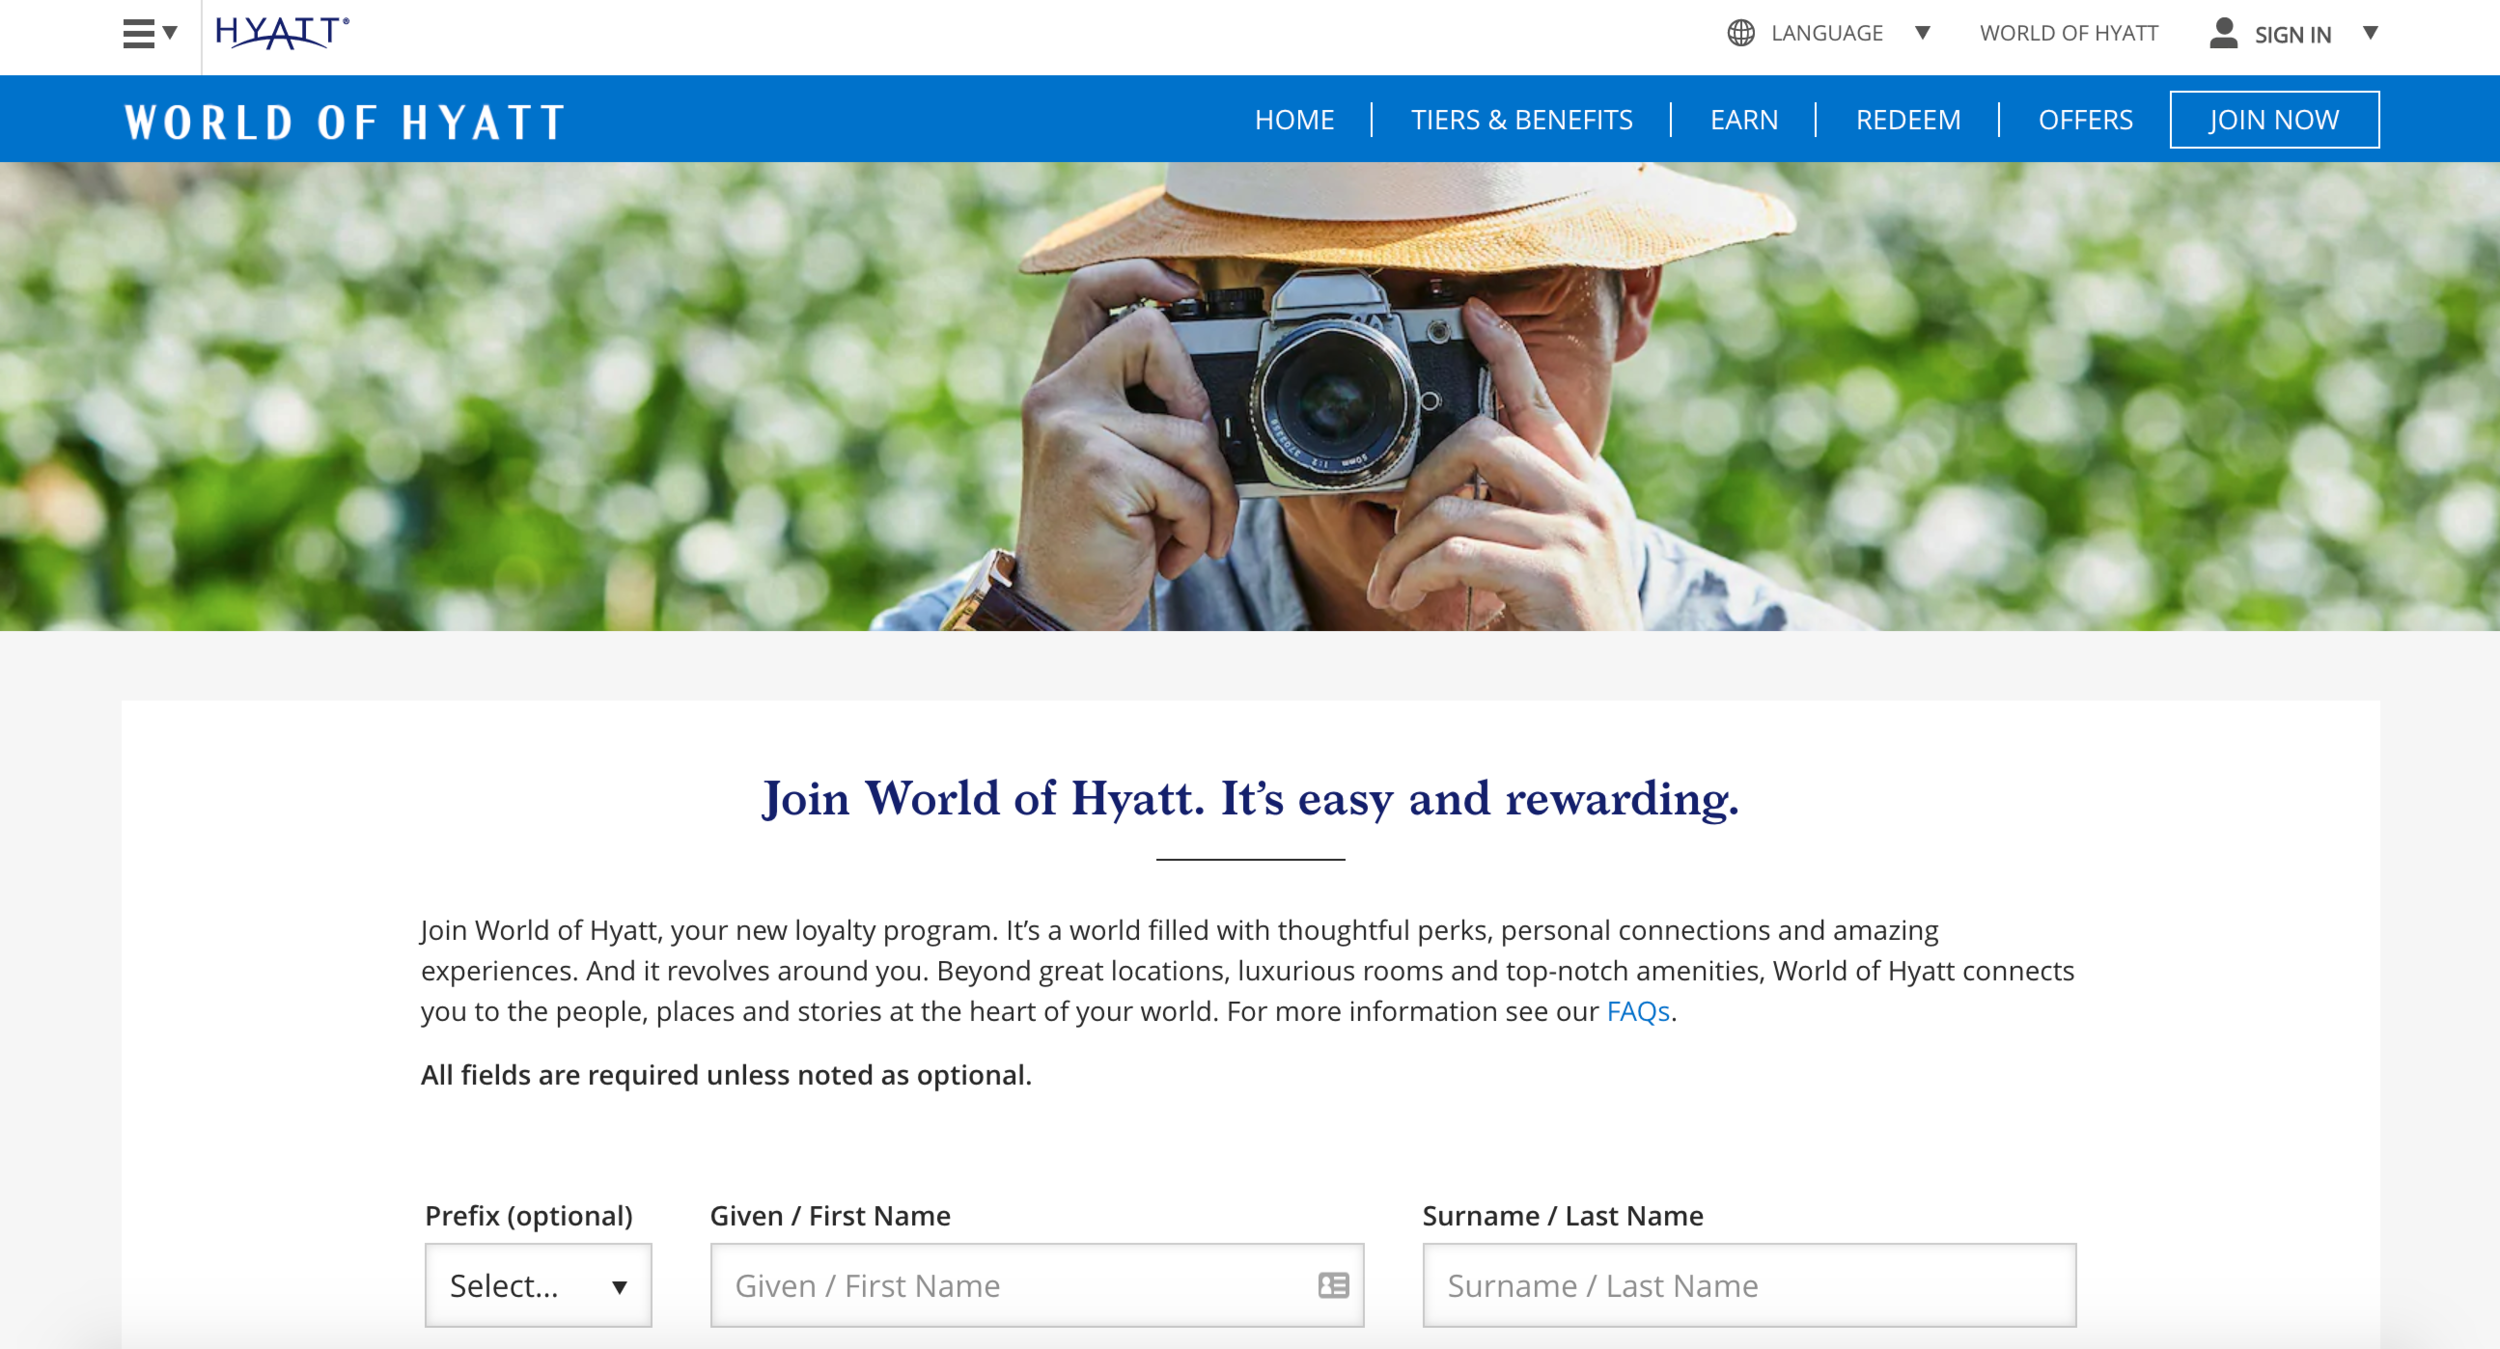Click the arrow beside the hamburger menu
Image resolution: width=2500 pixels, height=1349 pixels.
pos(171,33)
